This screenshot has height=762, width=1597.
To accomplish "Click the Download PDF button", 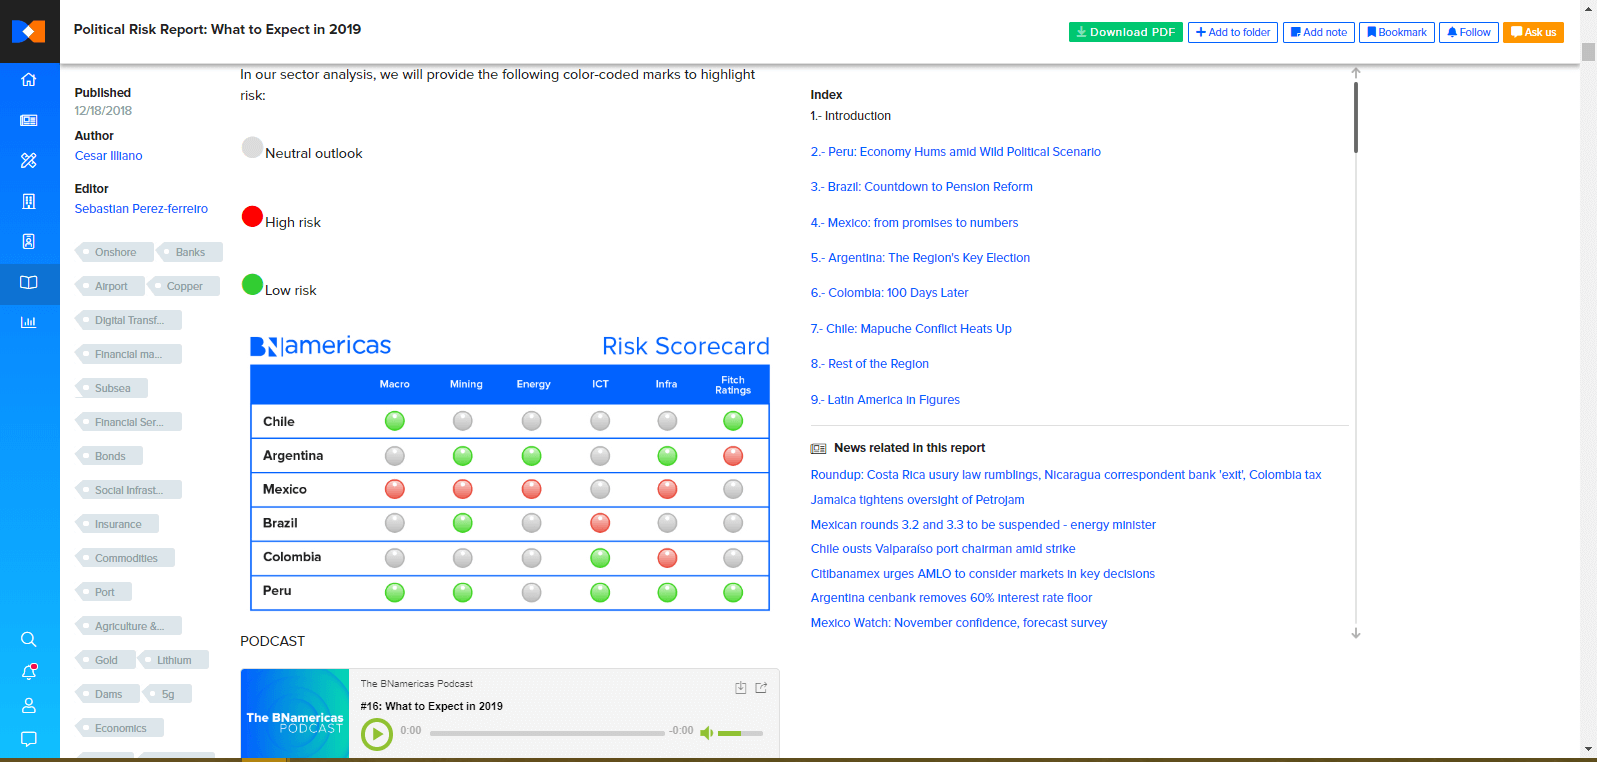I will 1126,32.
